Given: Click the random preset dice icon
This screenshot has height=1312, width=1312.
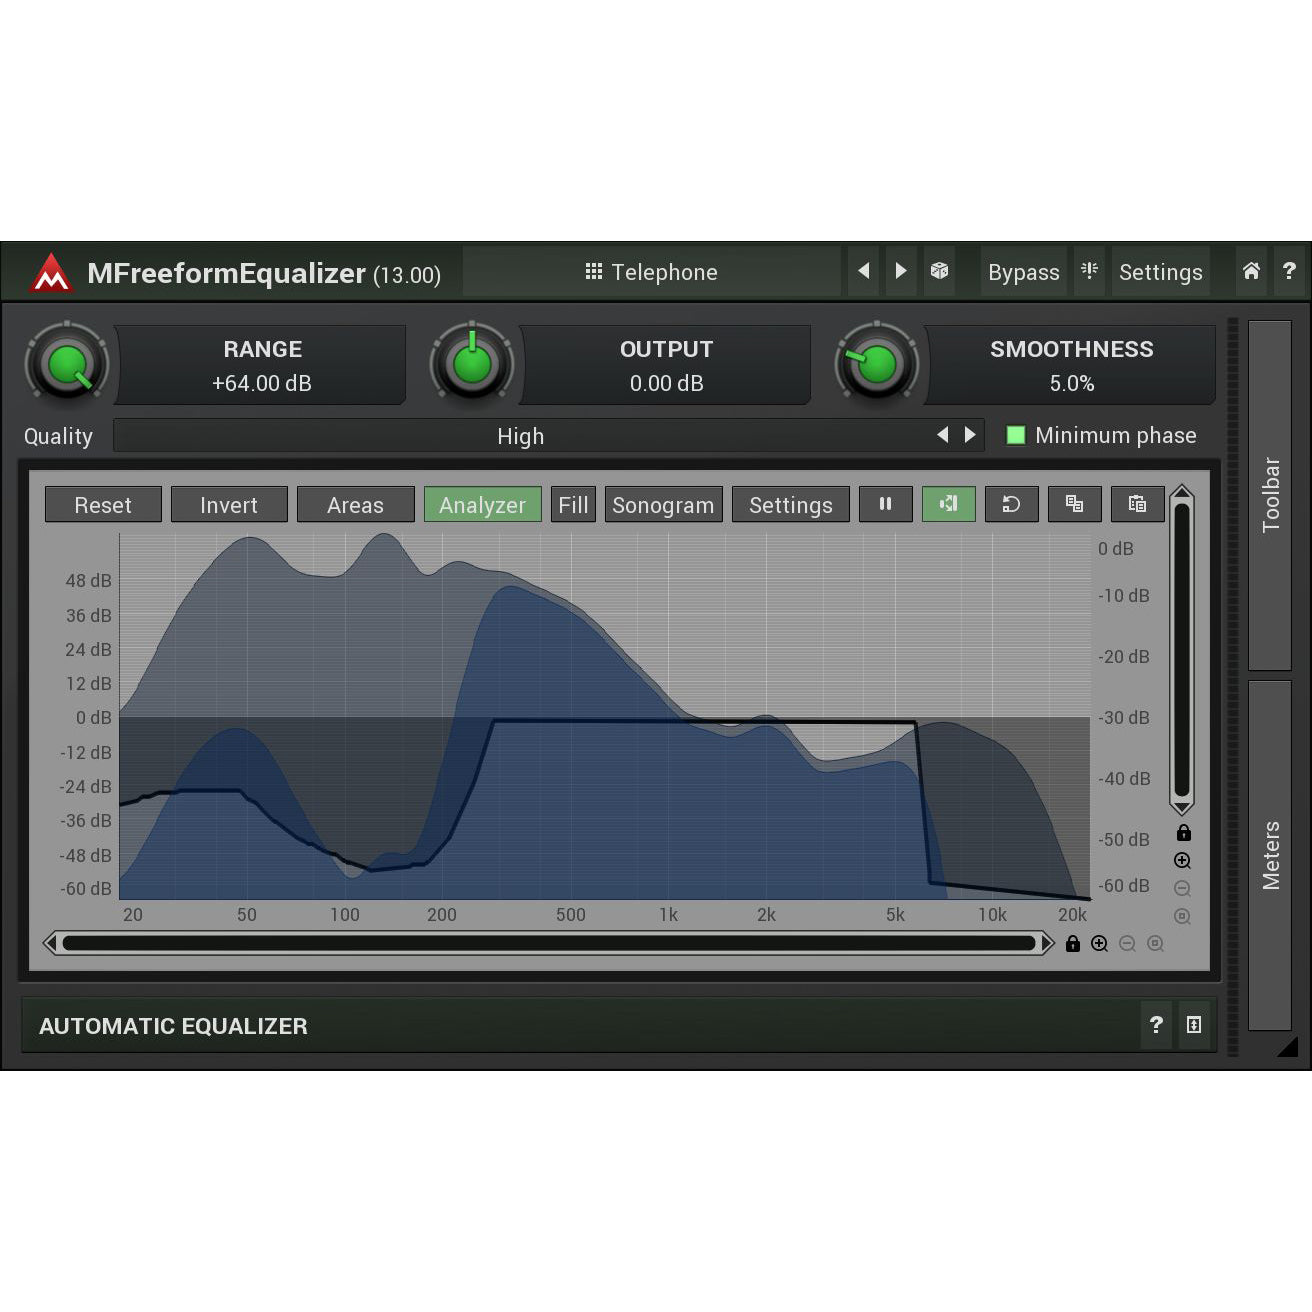Looking at the screenshot, I should click(939, 271).
